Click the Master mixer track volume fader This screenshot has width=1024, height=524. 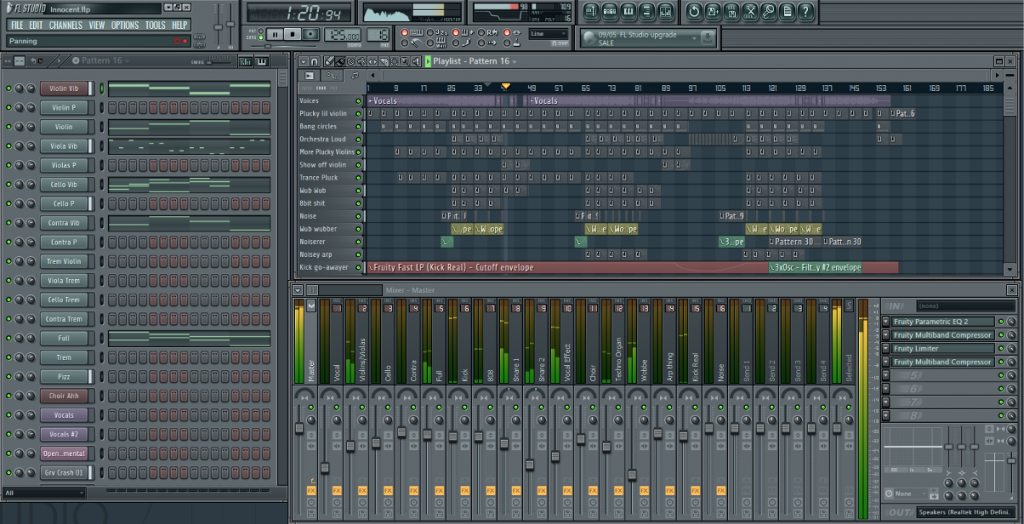coord(299,428)
